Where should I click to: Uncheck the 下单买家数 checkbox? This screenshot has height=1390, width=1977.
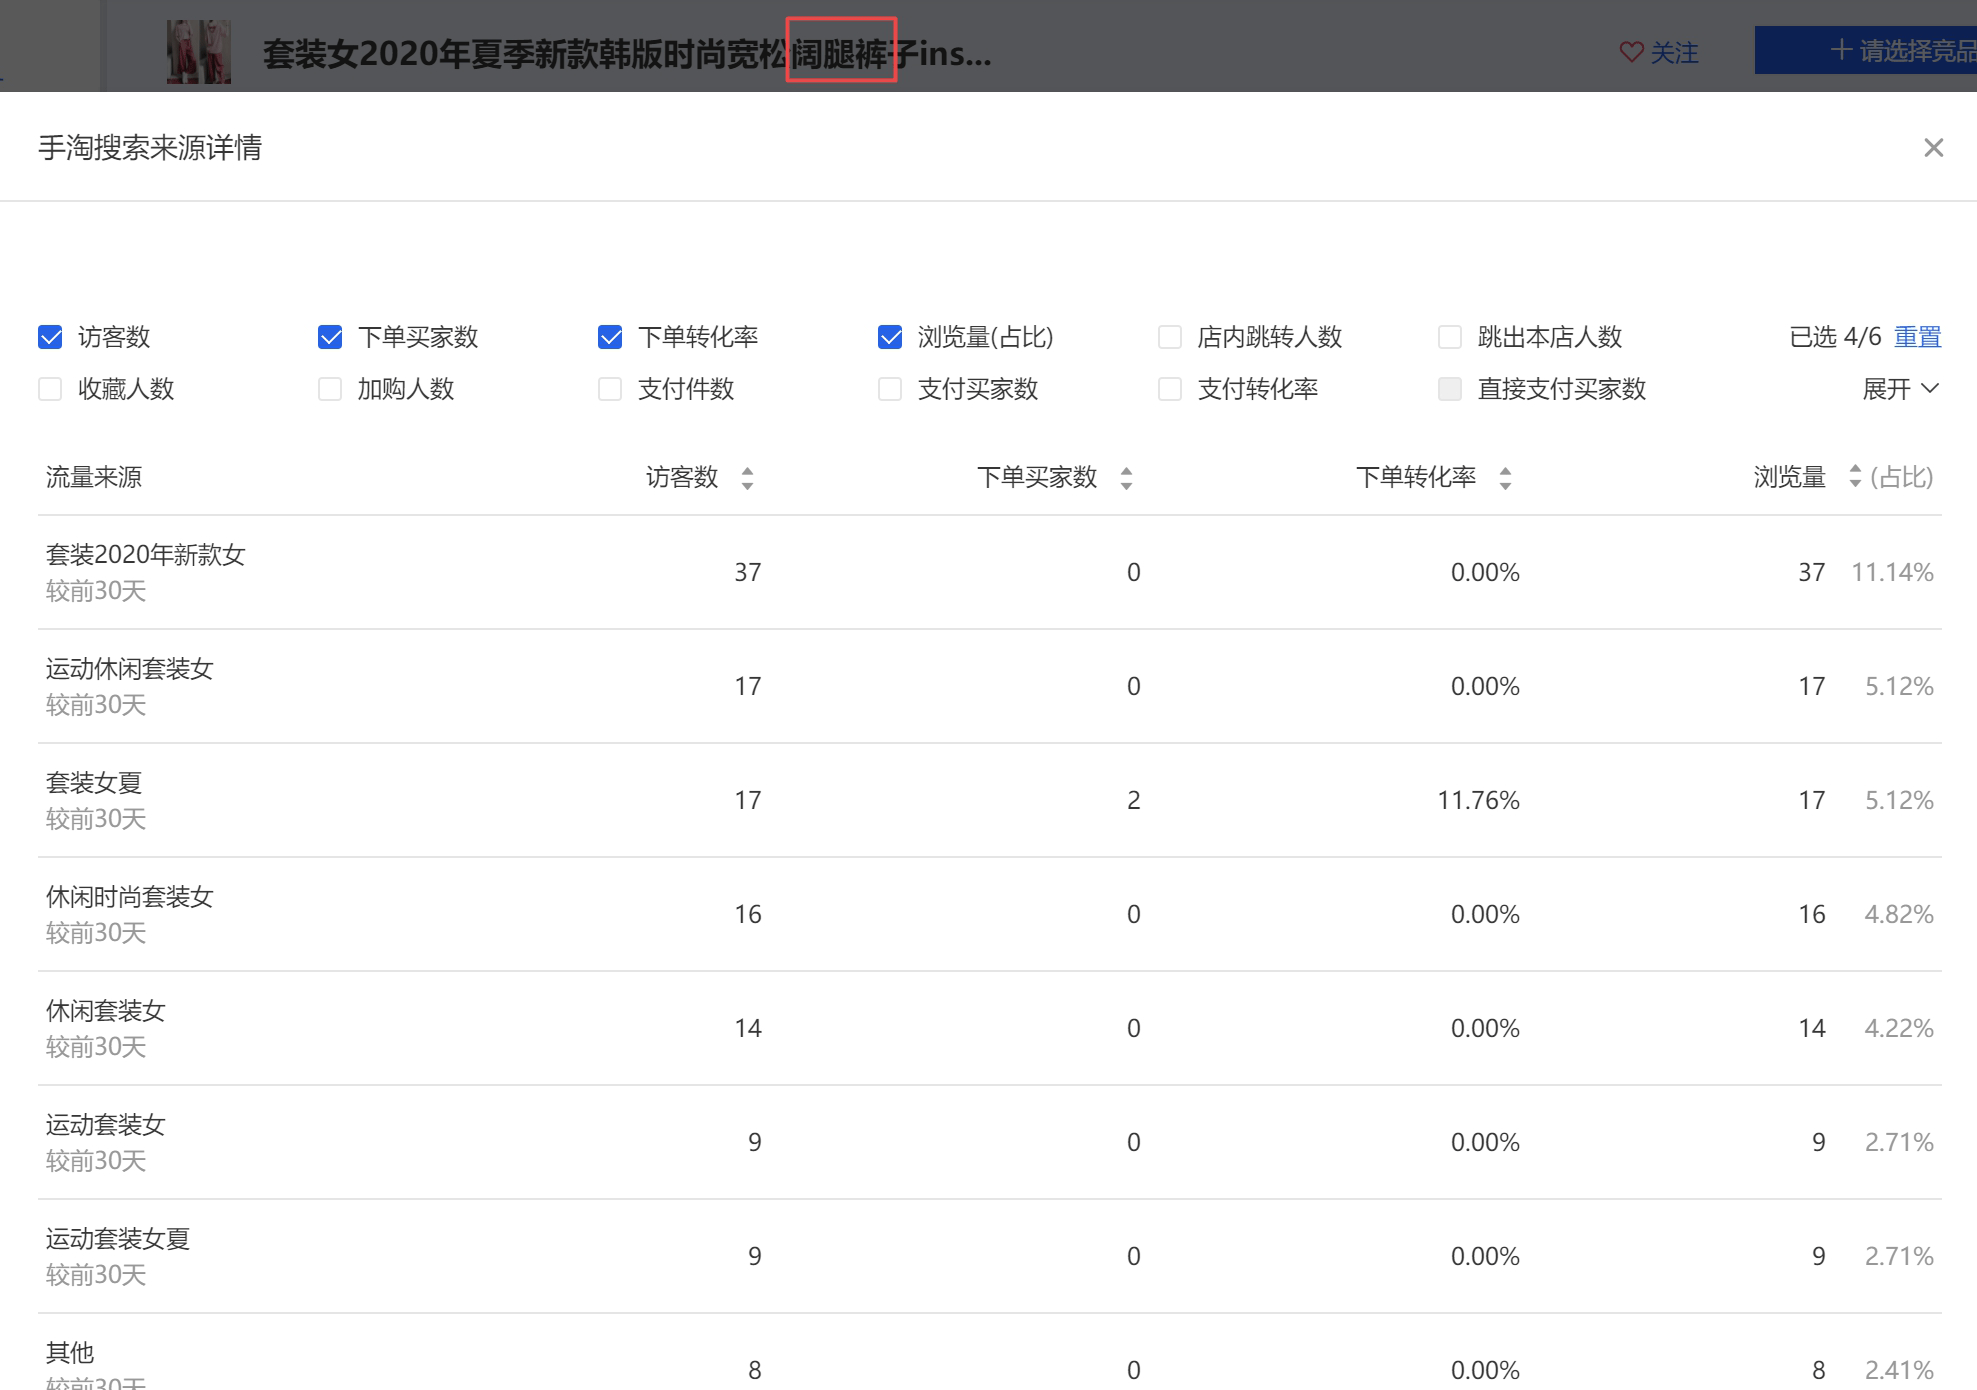click(x=330, y=337)
